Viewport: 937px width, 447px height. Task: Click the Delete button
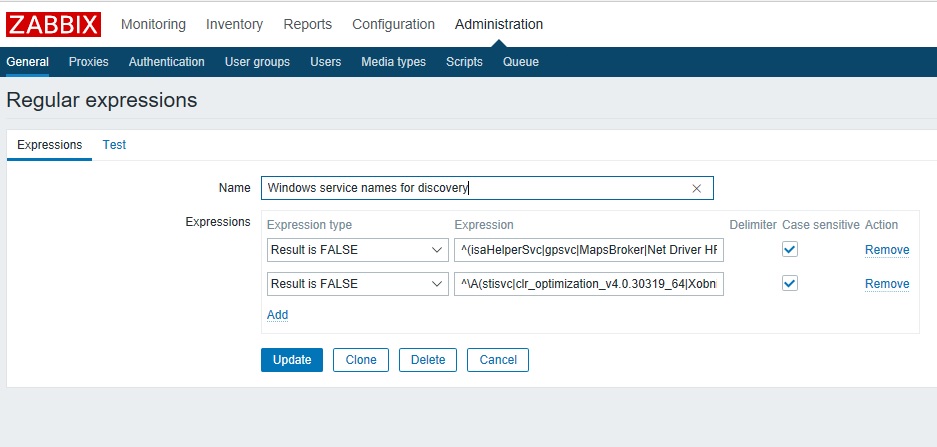tap(428, 360)
